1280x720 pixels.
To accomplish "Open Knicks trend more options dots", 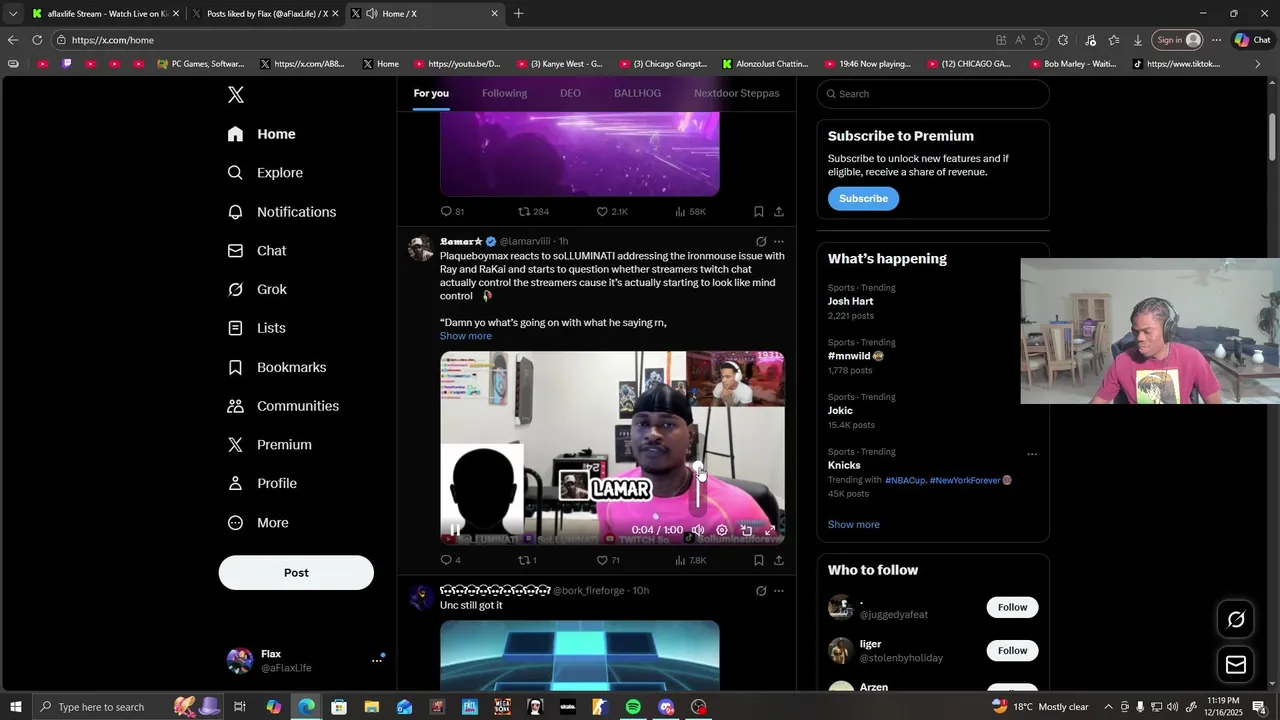I will (1032, 454).
